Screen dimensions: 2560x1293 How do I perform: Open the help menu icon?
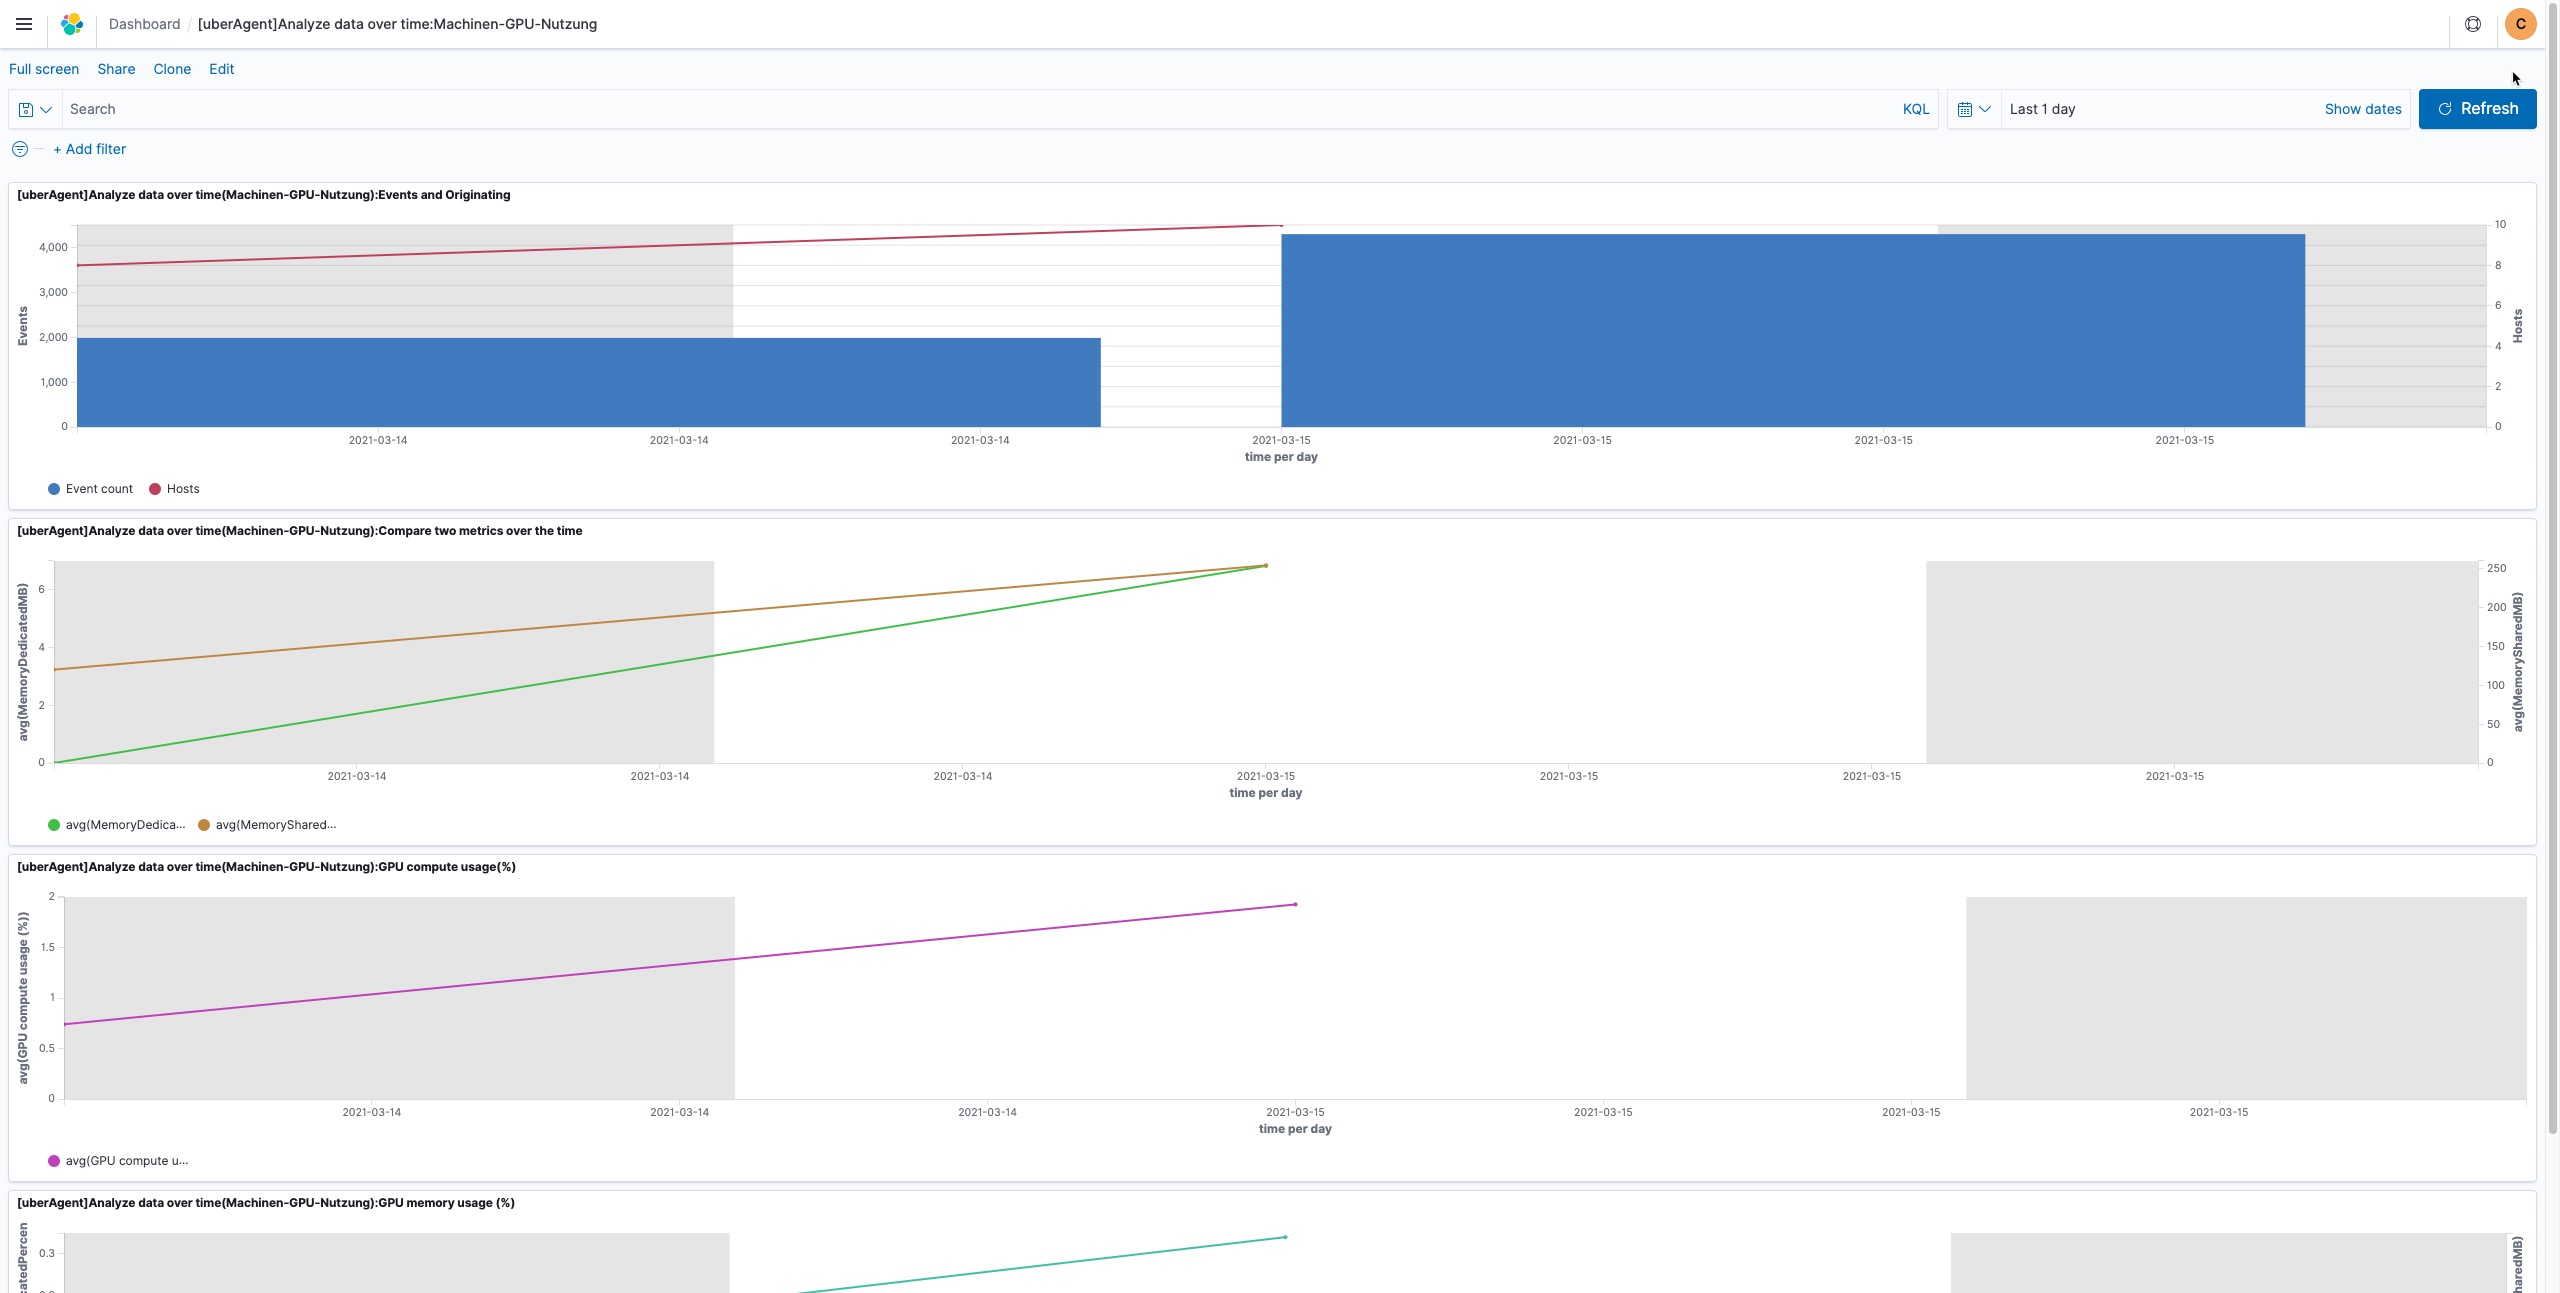pos(2472,24)
